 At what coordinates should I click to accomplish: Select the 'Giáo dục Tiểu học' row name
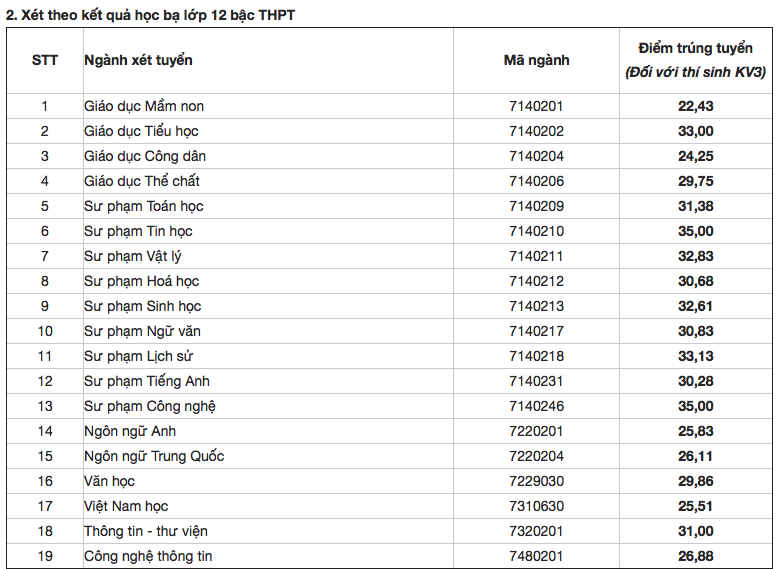(x=141, y=131)
